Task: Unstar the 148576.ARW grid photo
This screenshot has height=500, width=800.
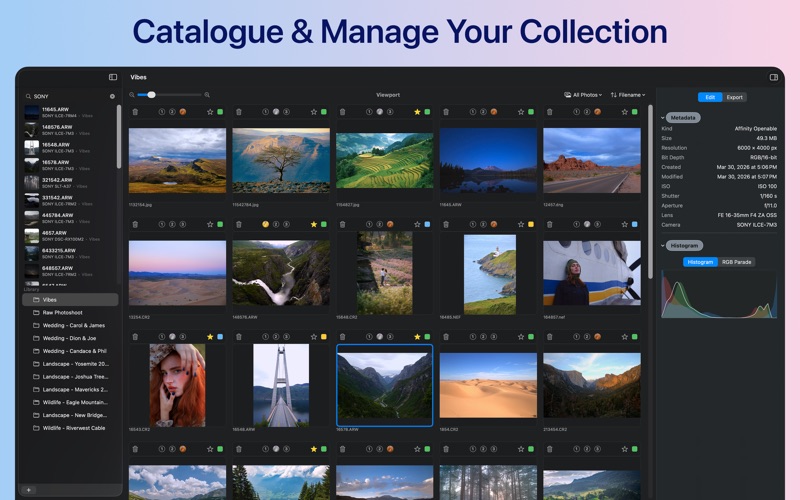Action: (313, 224)
